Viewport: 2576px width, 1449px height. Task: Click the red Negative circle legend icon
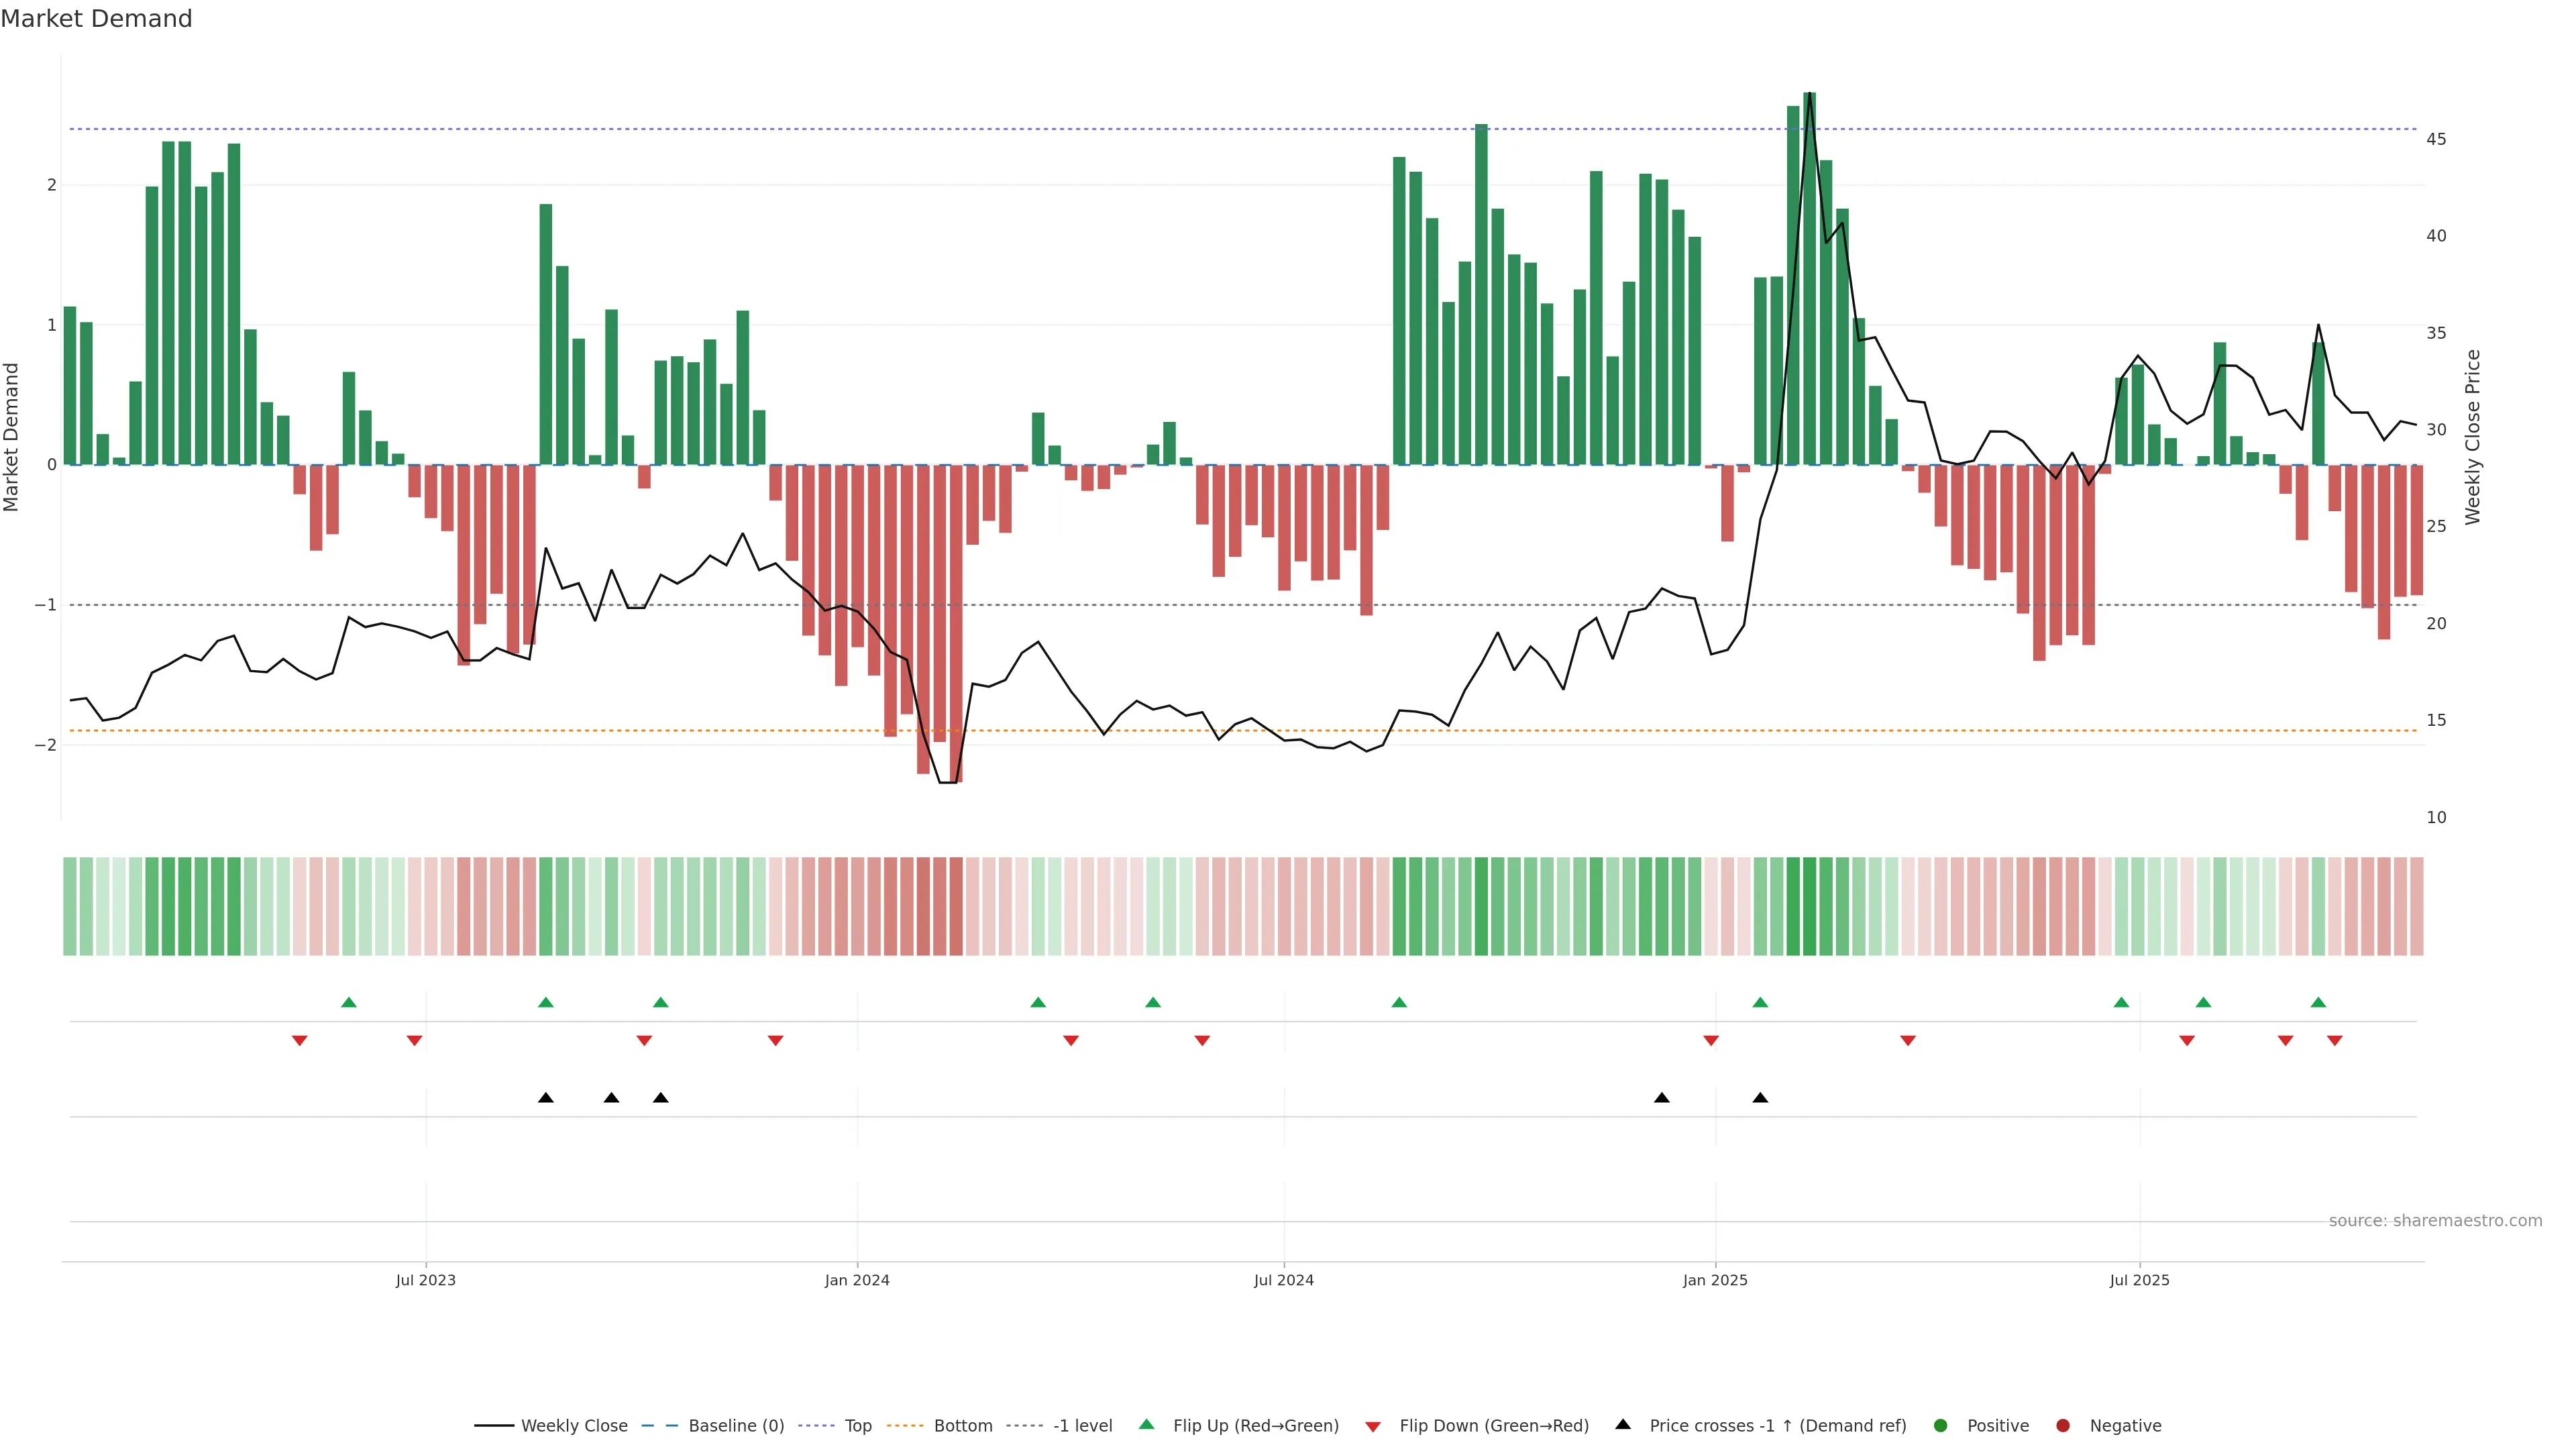[x=2062, y=1426]
